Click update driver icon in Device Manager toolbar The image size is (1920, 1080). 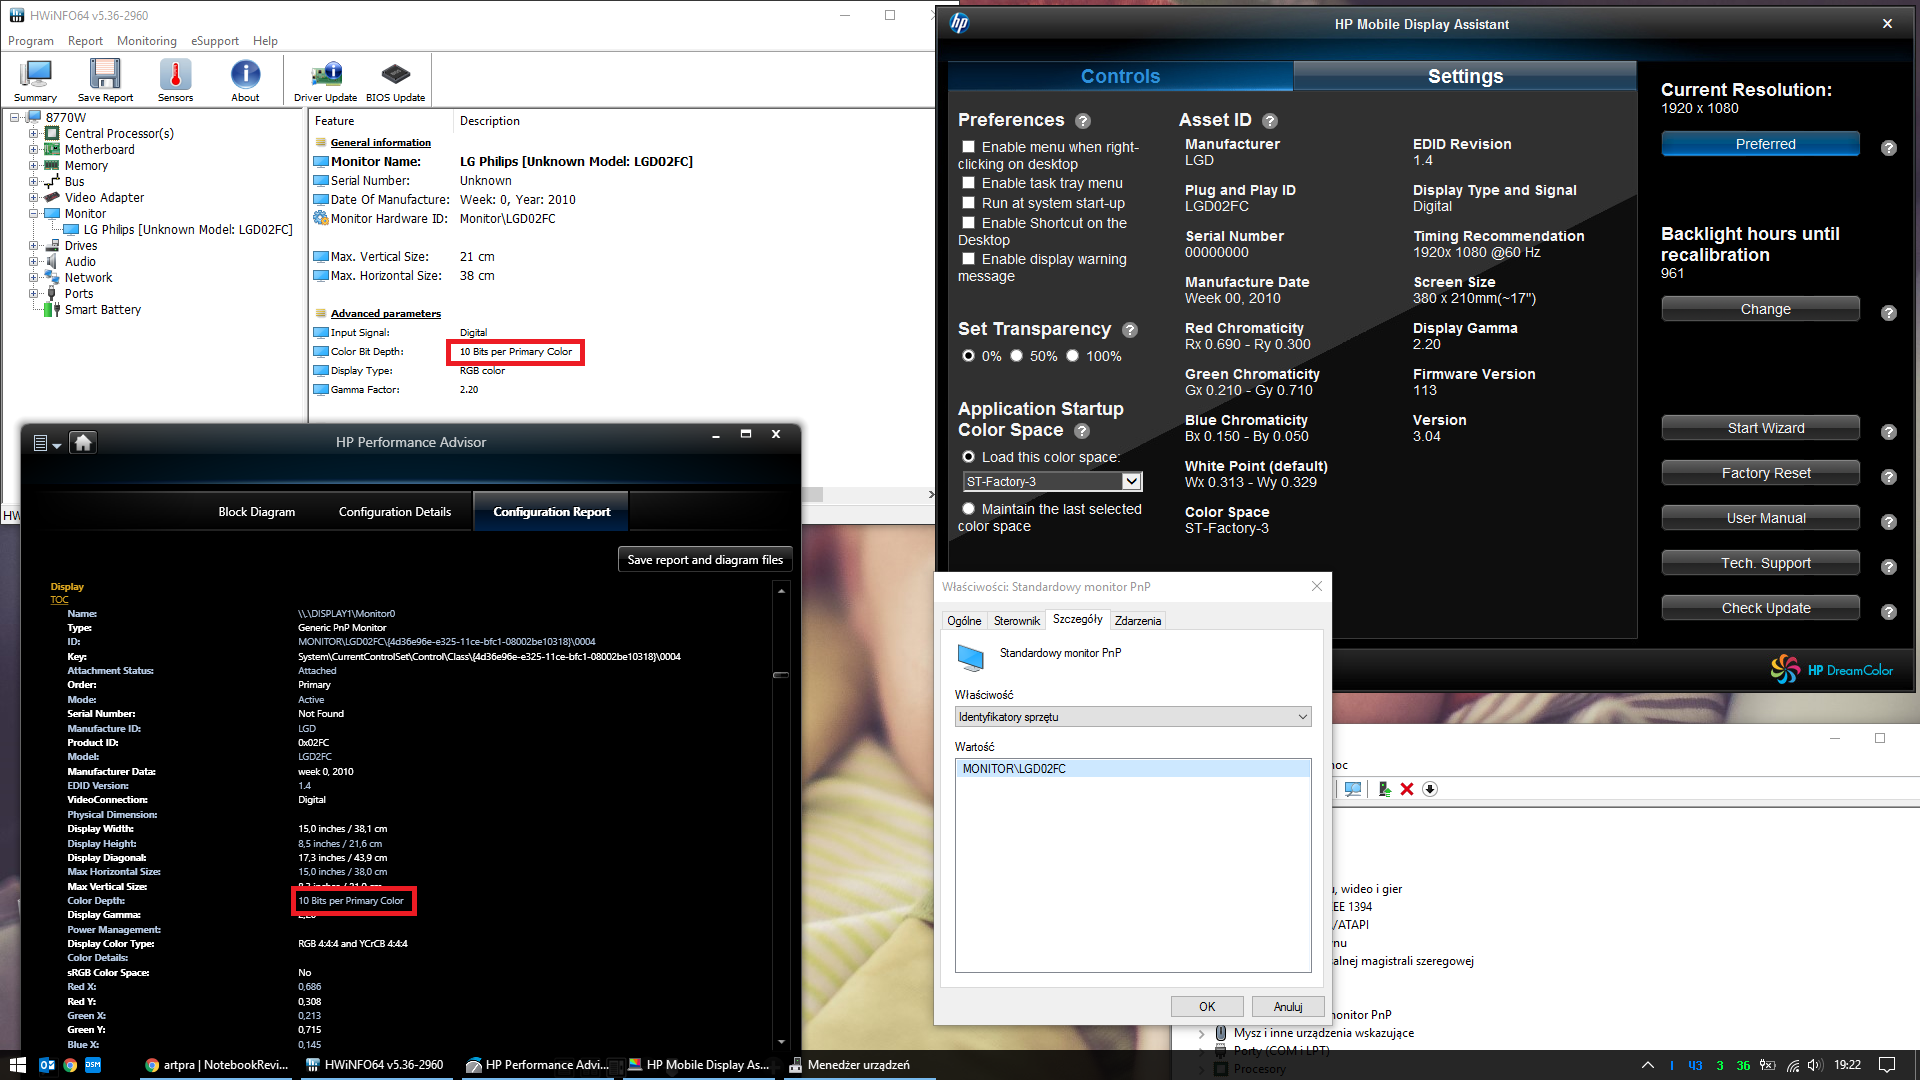coord(1384,789)
